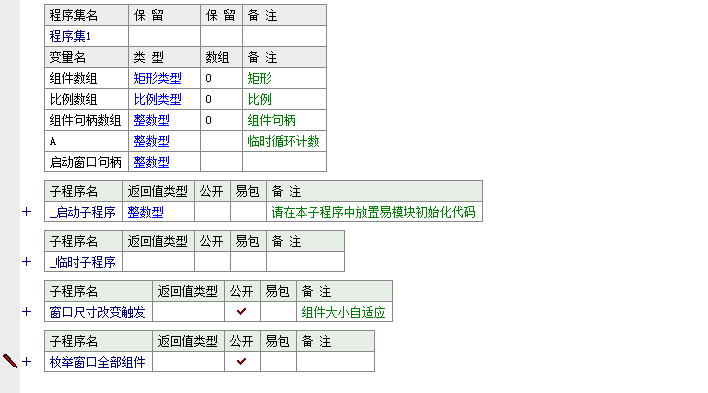Click the empty 易包 cell of 窗口尺寸改变触发
This screenshot has width=708, height=393.
(x=278, y=312)
